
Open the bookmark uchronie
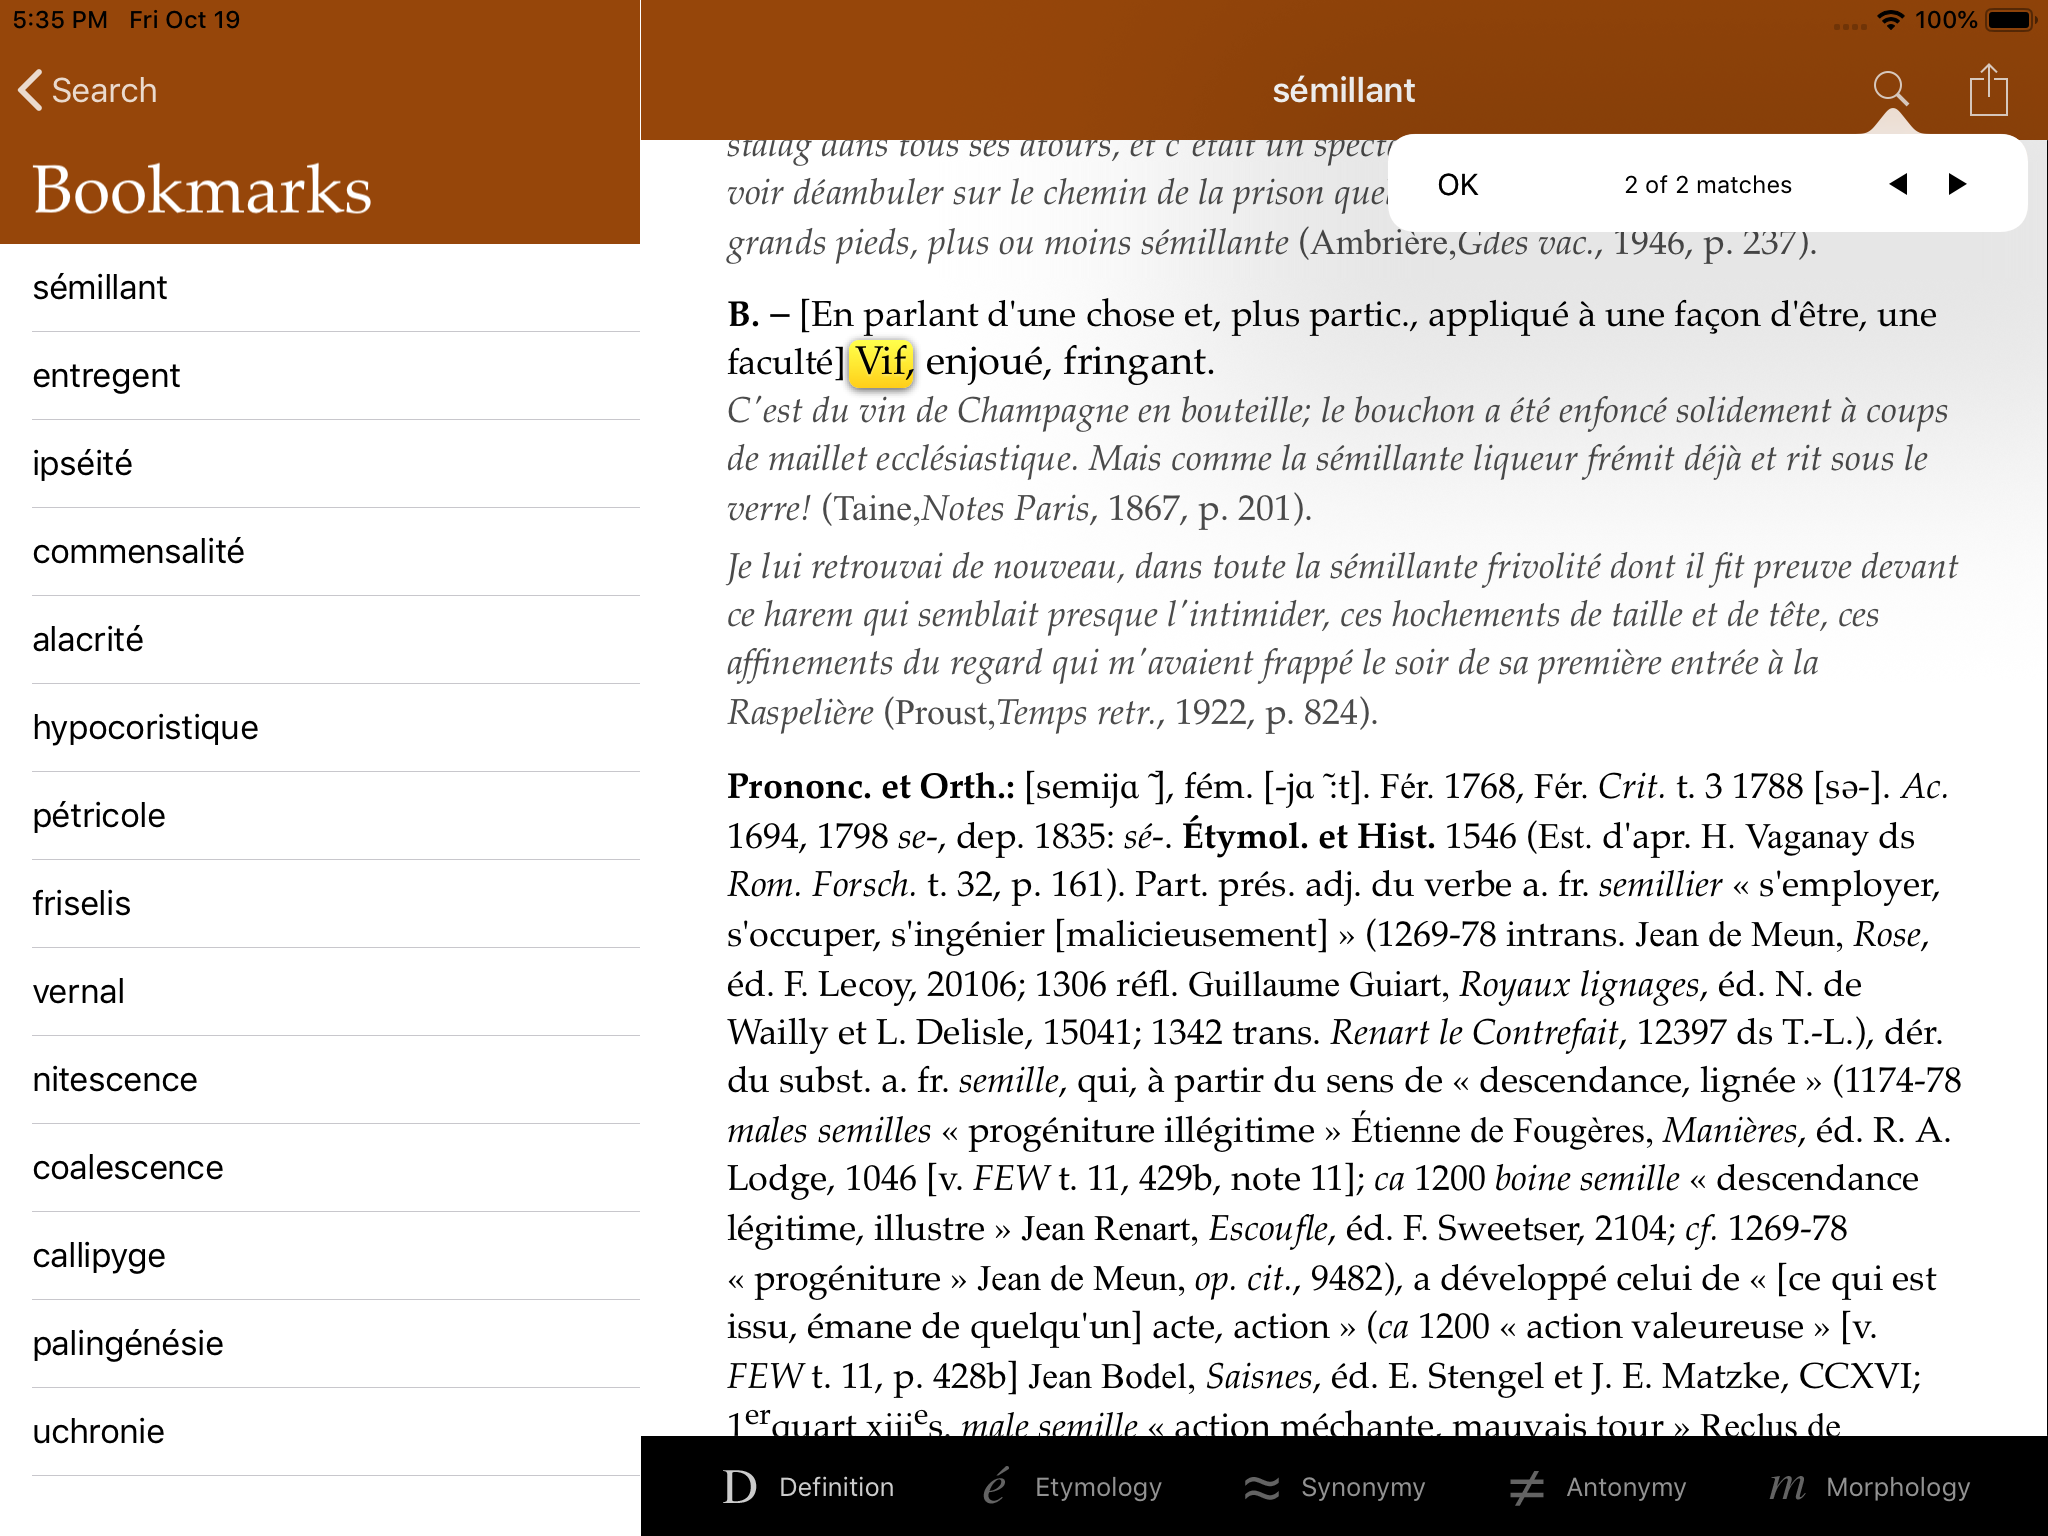click(99, 1432)
